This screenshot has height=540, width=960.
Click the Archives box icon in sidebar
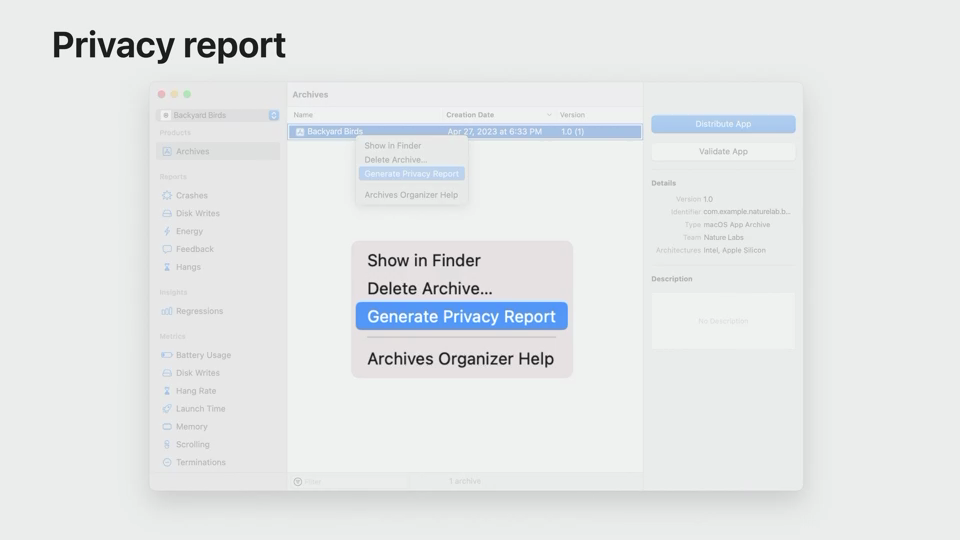pos(167,151)
